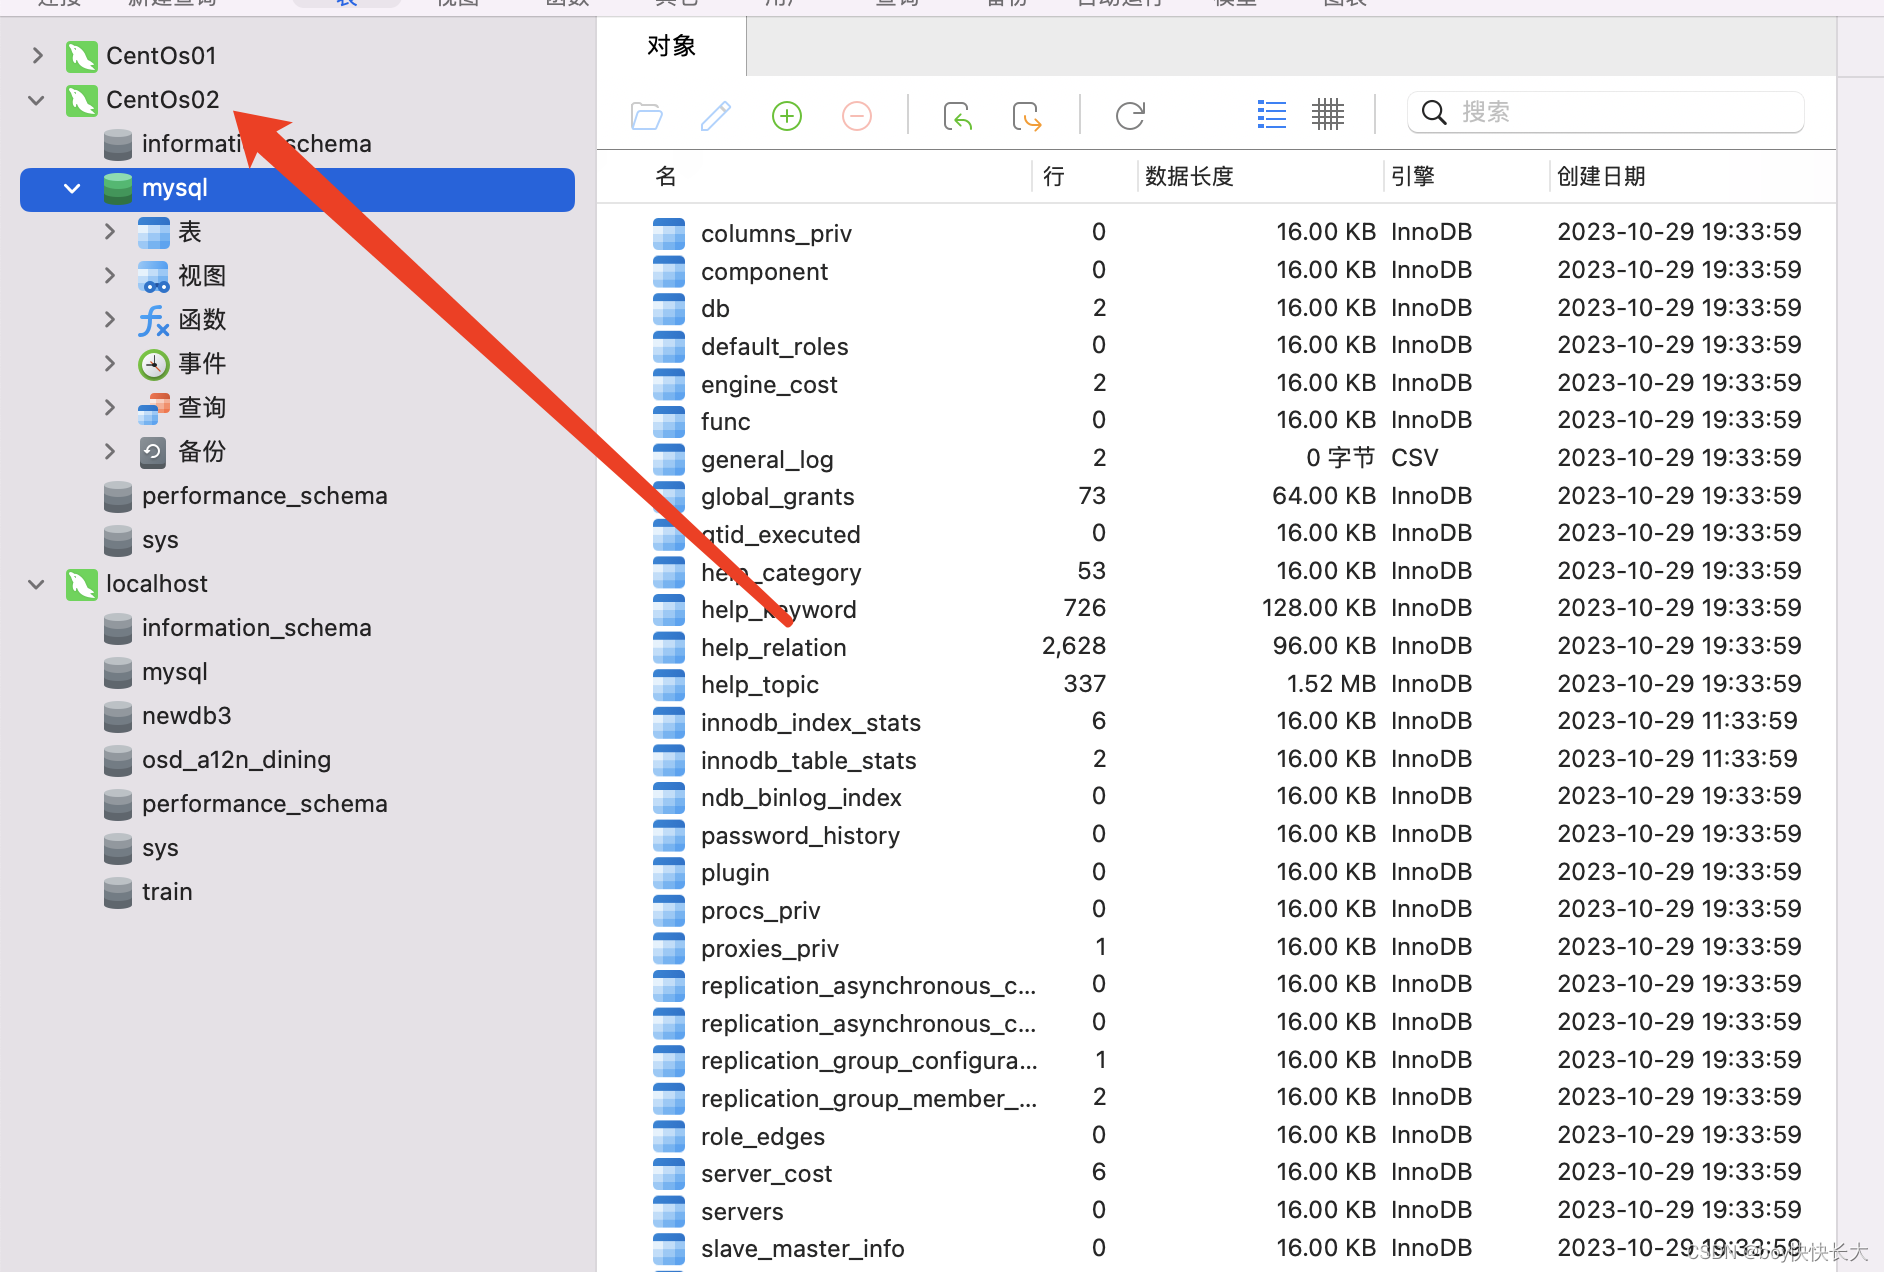
Task: Click the green new table plus icon
Action: (787, 116)
